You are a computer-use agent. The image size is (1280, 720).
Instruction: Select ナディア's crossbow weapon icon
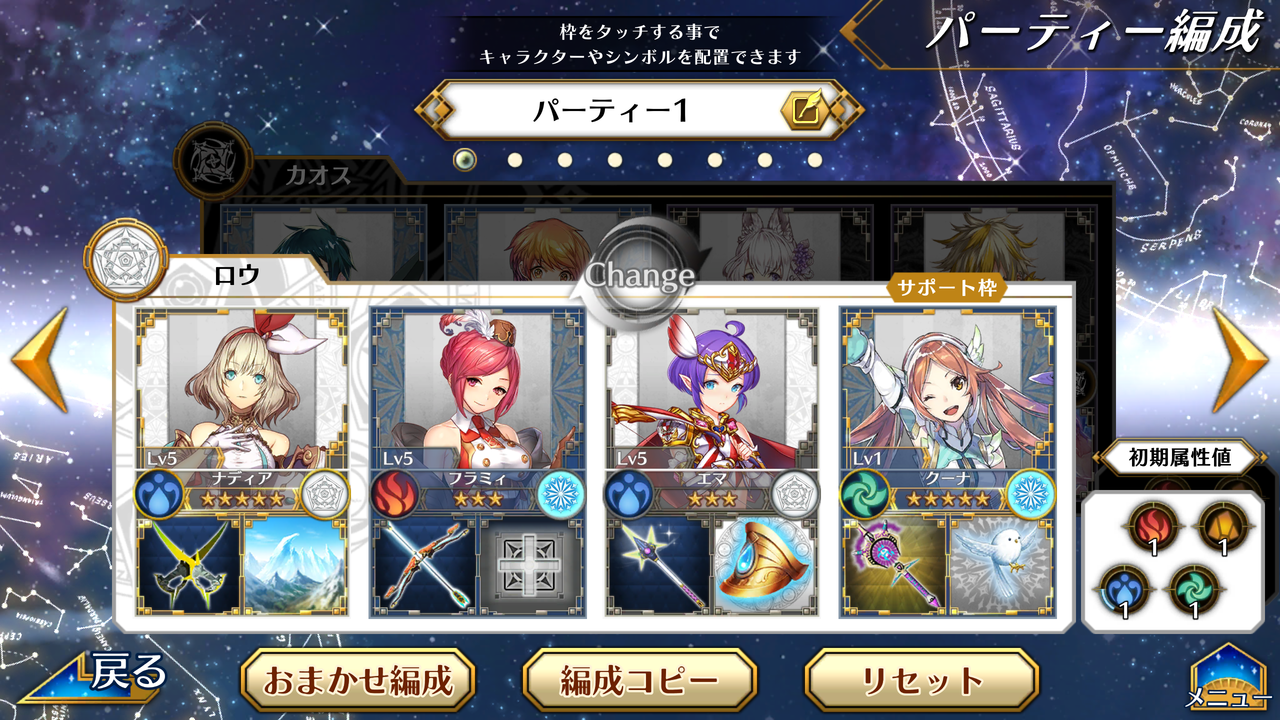189,565
